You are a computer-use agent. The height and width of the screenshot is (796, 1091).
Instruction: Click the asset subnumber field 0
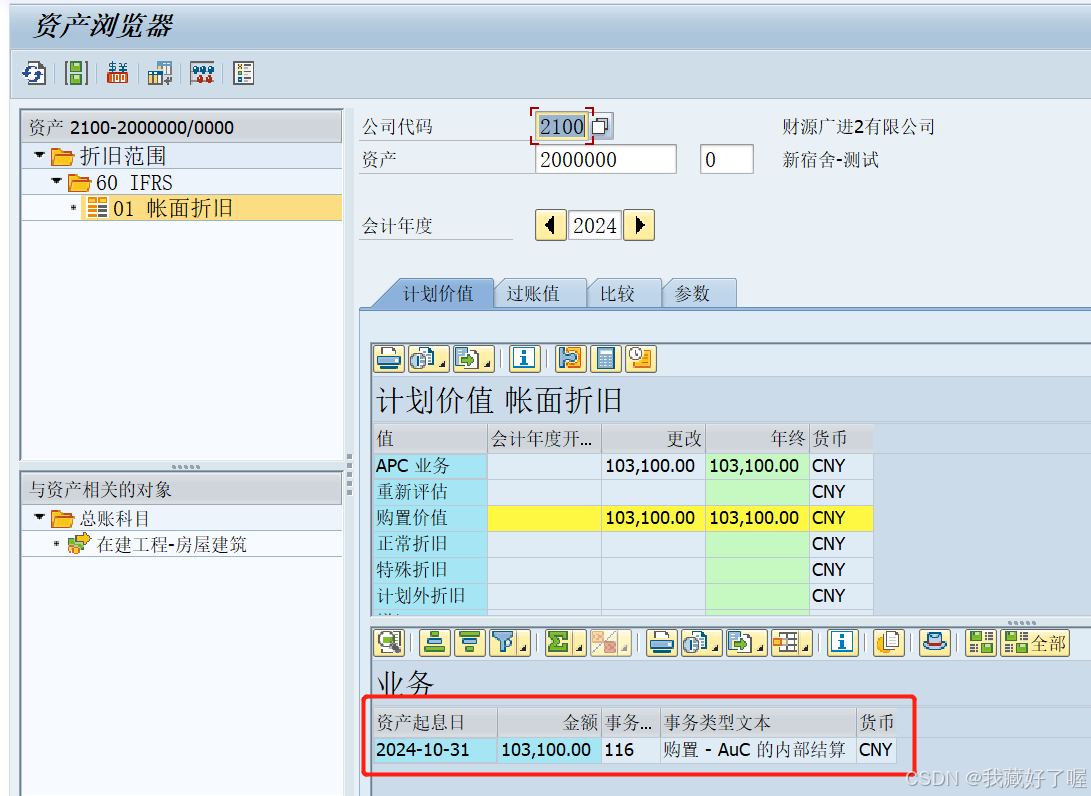point(726,159)
